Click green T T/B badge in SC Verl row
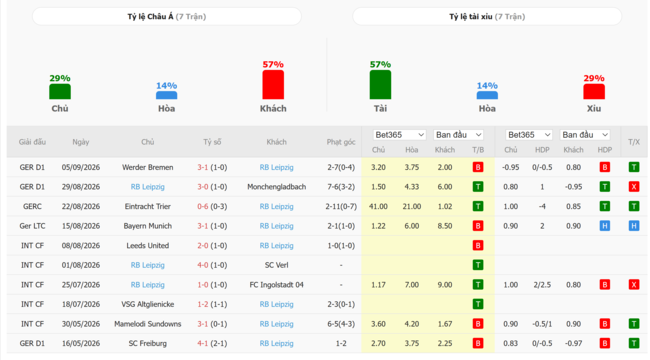The width and height of the screenshot is (650, 360). 478,265
